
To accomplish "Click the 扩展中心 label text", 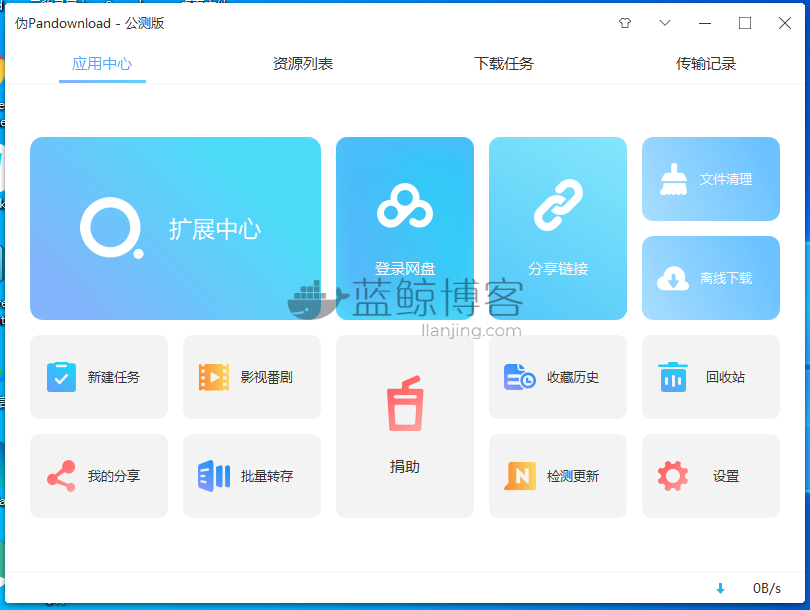I will pos(215,229).
